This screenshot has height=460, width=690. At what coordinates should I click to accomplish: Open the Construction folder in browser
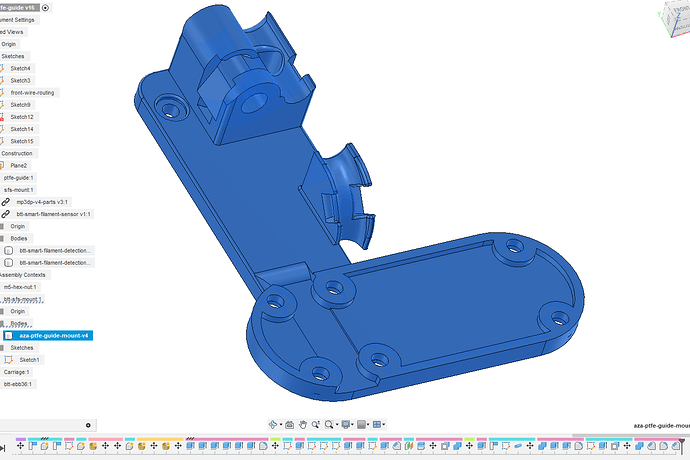[x=17, y=154]
